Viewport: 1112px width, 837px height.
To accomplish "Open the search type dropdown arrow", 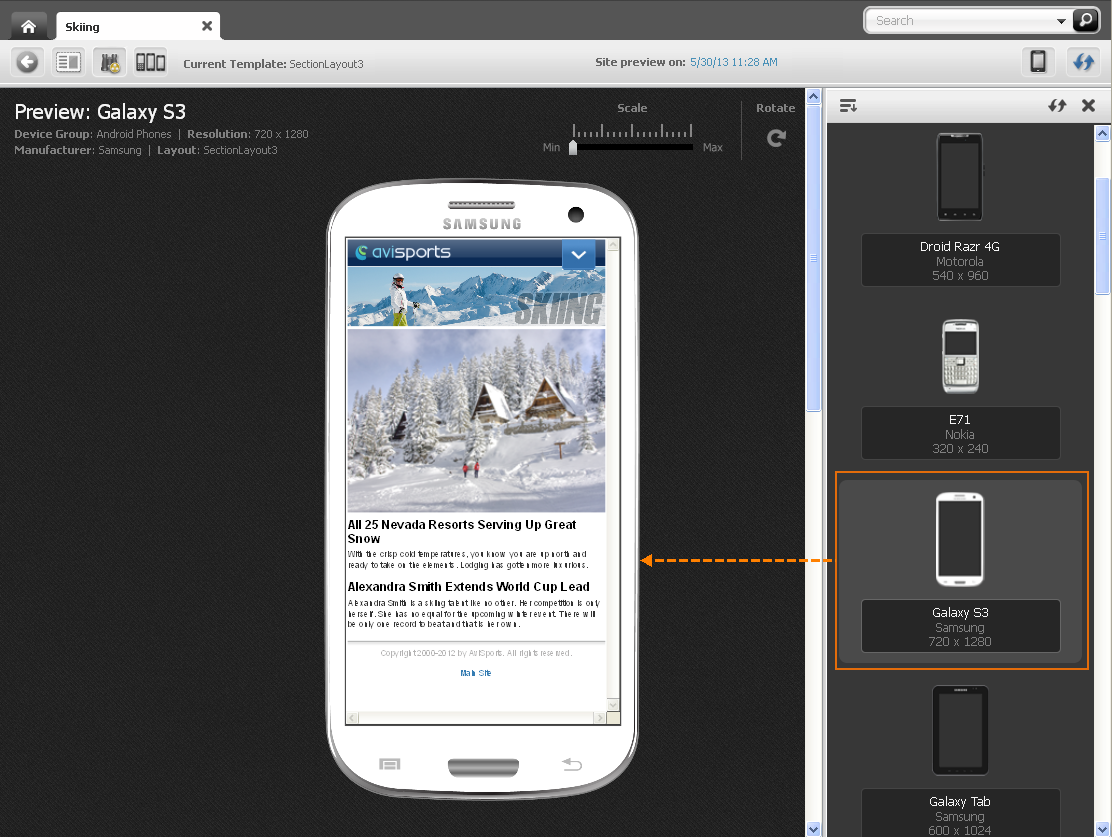I will click(x=1061, y=21).
